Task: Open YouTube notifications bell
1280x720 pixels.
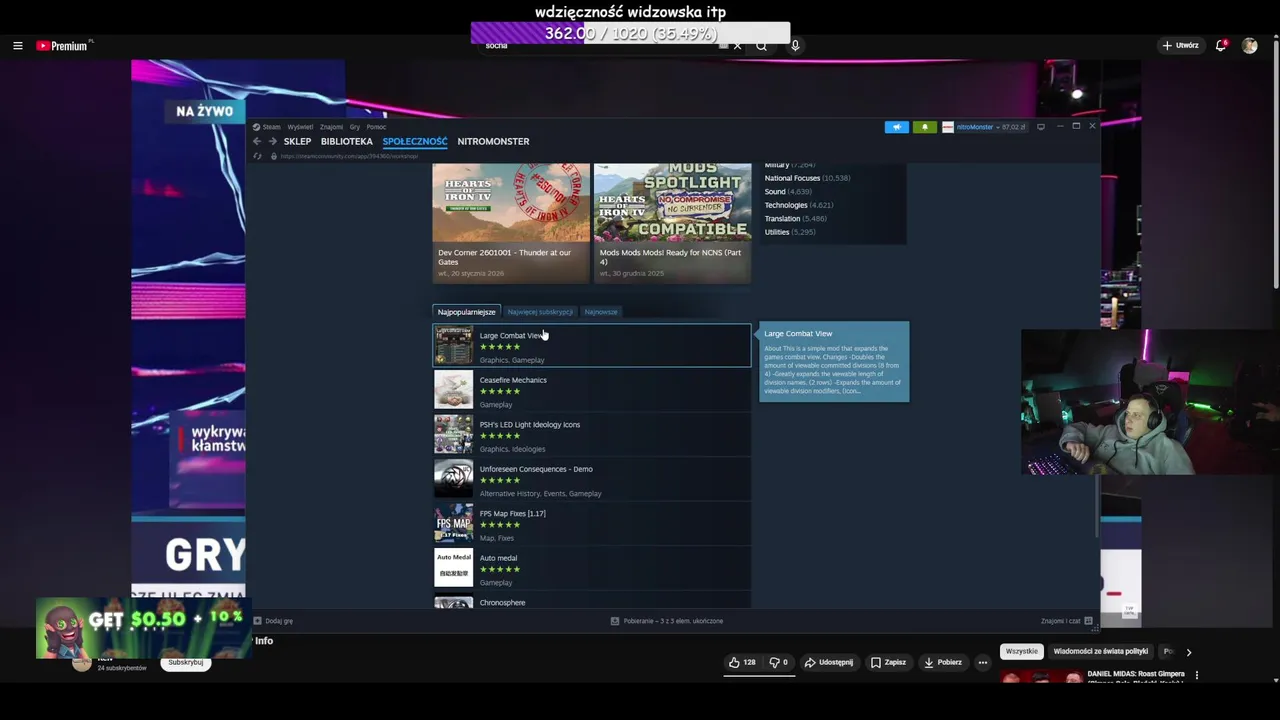Action: tap(1221, 46)
